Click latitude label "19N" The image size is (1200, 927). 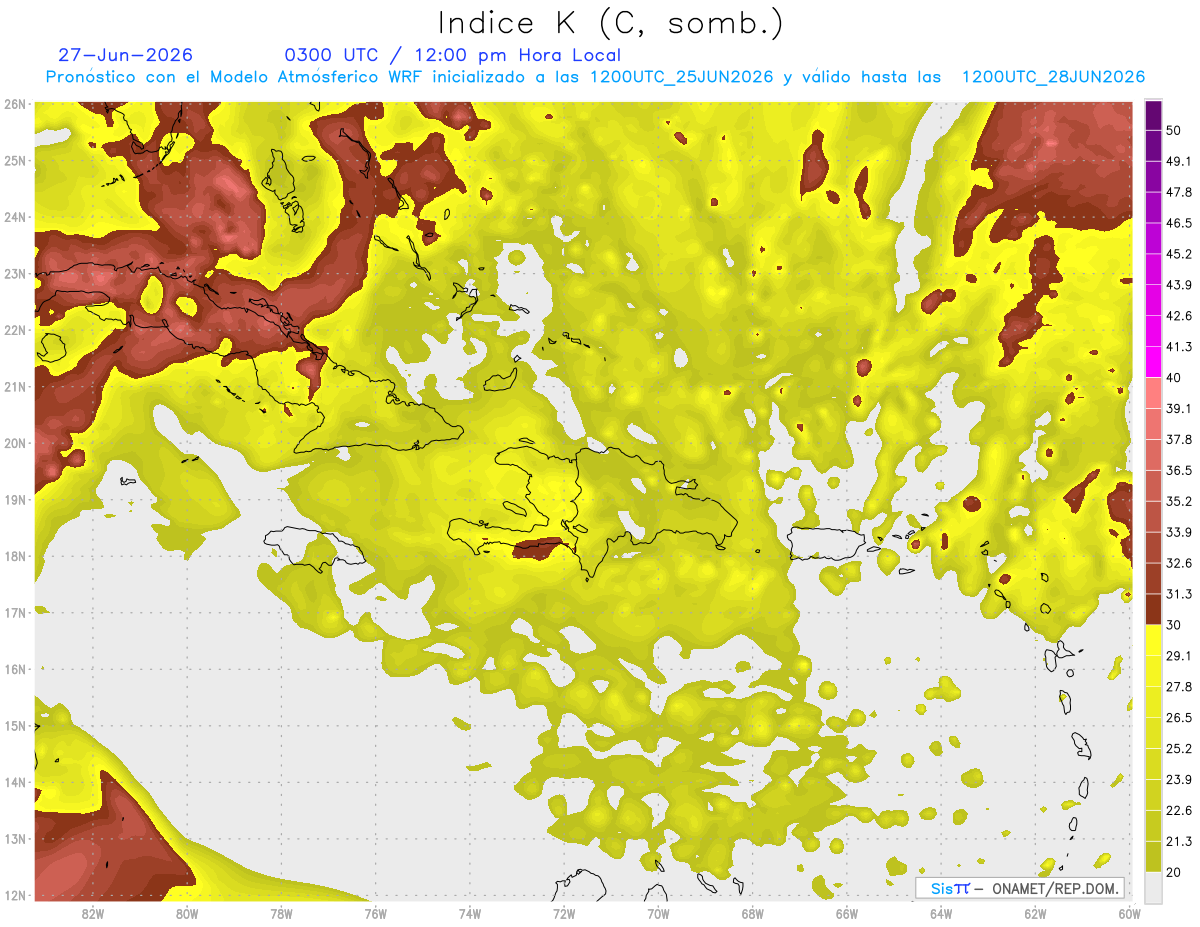pos(15,500)
